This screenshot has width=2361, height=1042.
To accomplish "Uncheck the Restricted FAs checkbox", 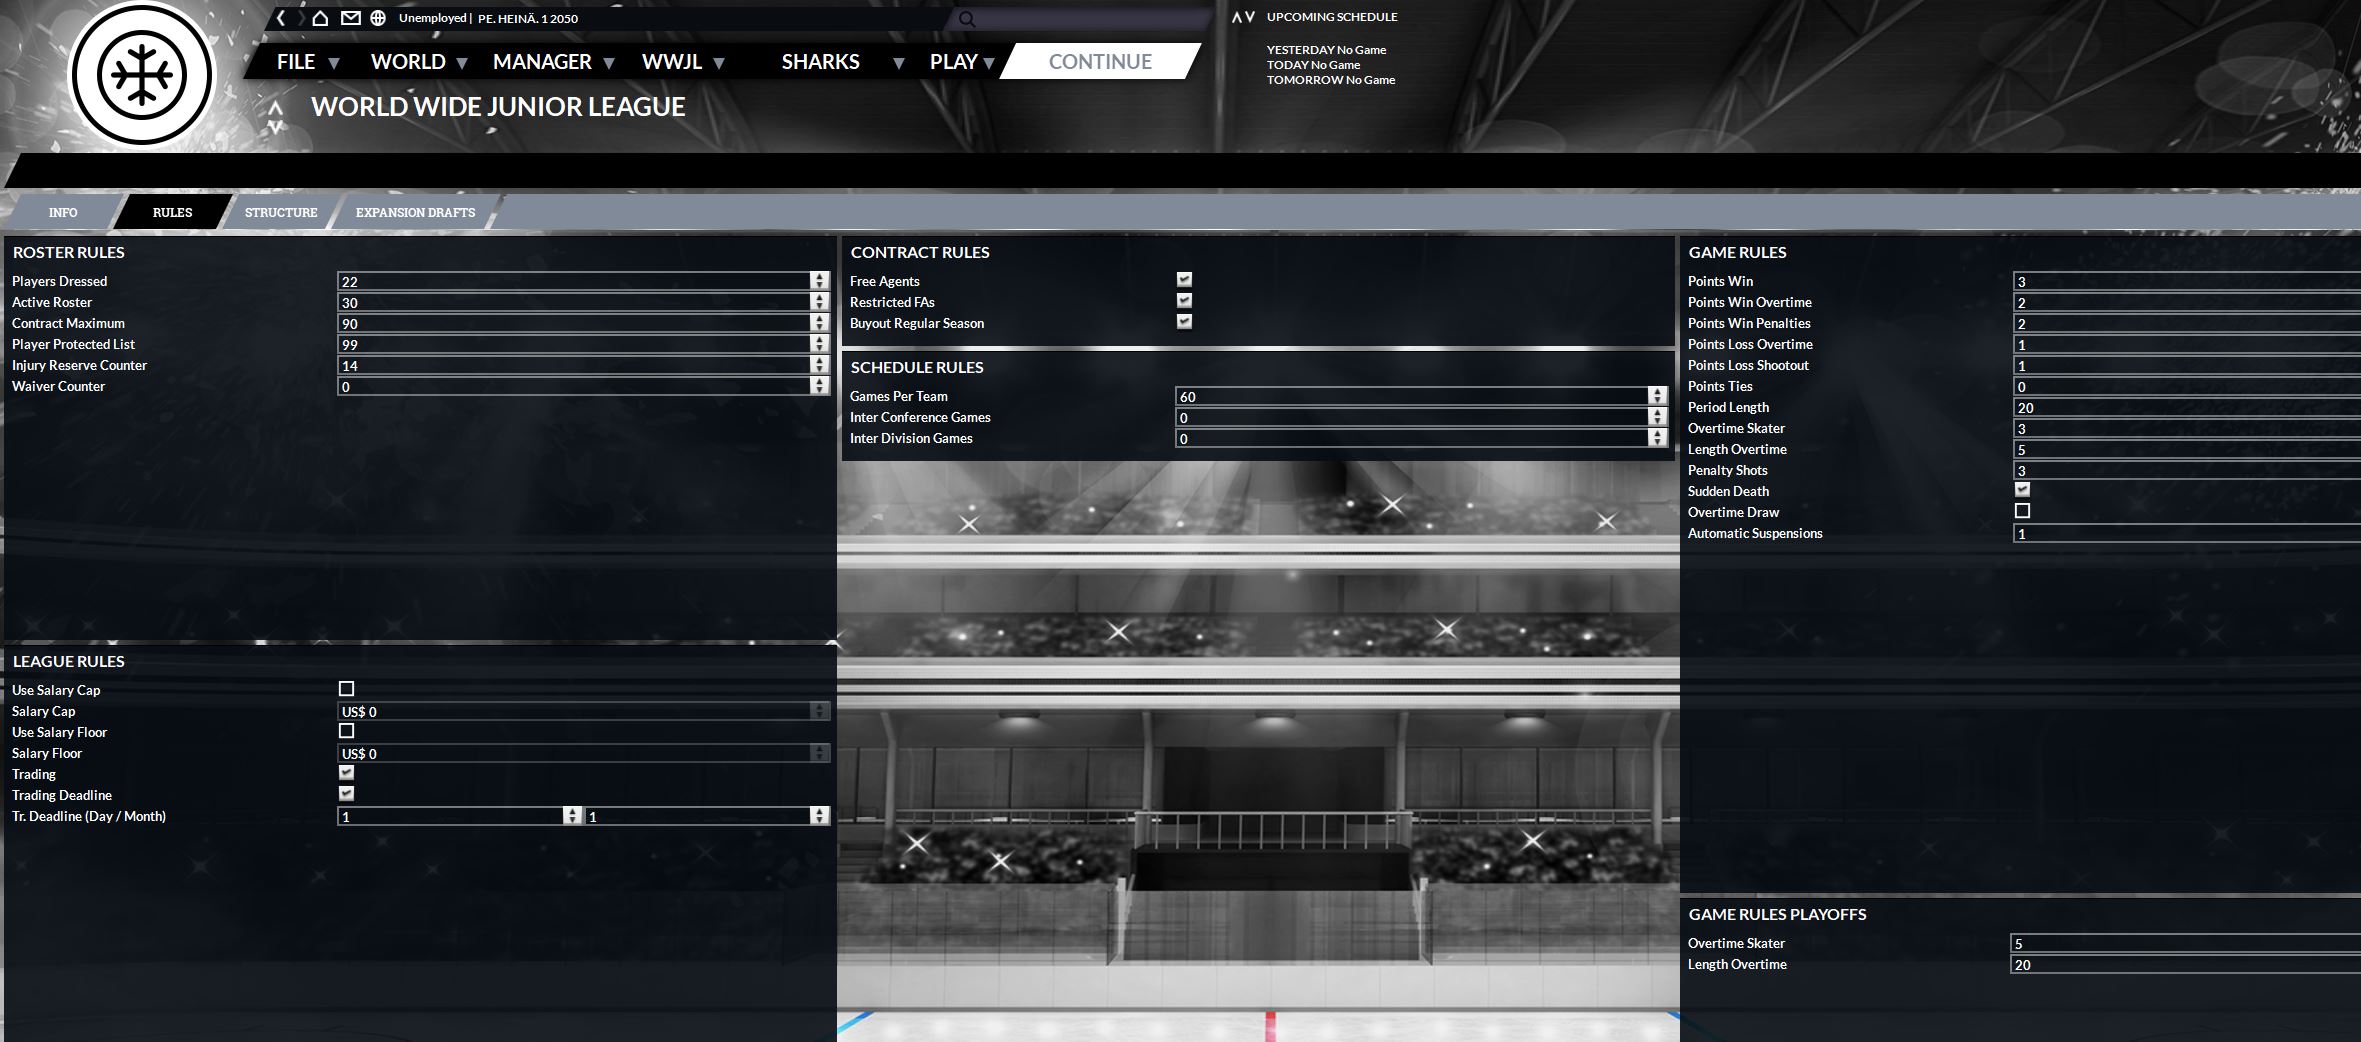I will point(1184,301).
